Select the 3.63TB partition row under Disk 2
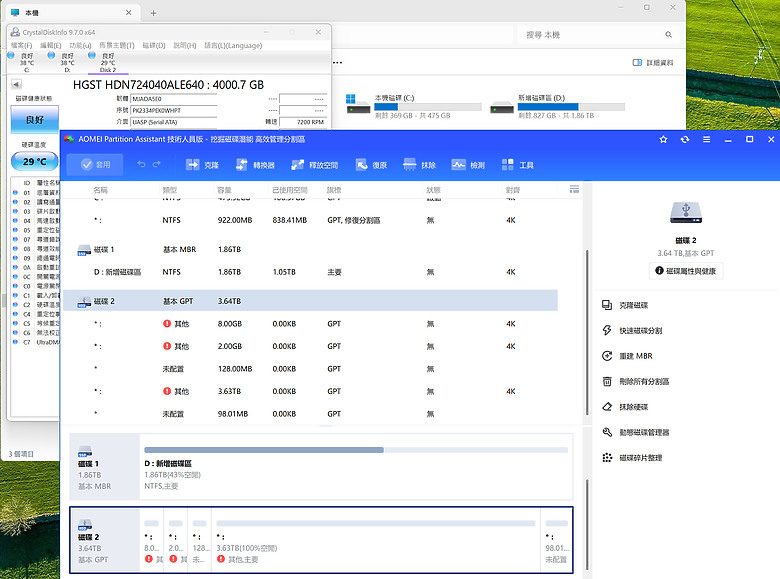The width and height of the screenshot is (780, 579). [x=310, y=391]
